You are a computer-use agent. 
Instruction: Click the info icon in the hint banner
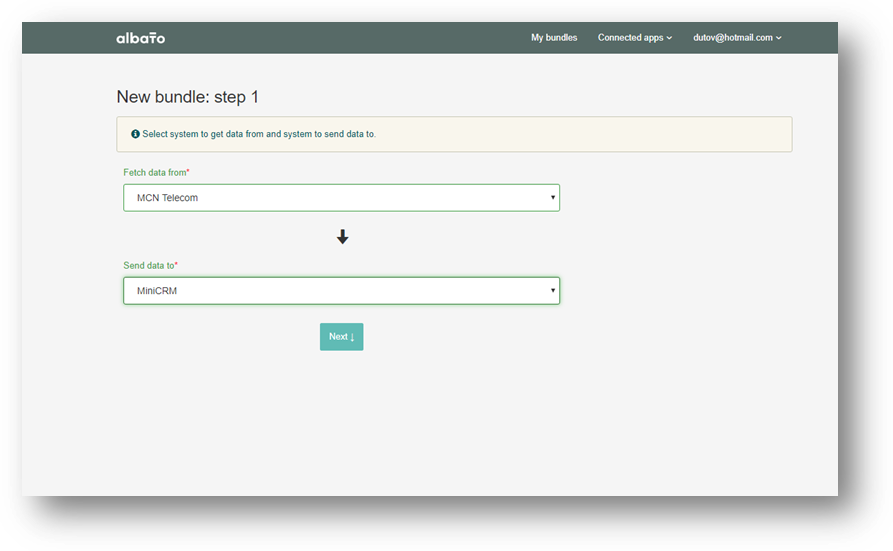coord(136,134)
